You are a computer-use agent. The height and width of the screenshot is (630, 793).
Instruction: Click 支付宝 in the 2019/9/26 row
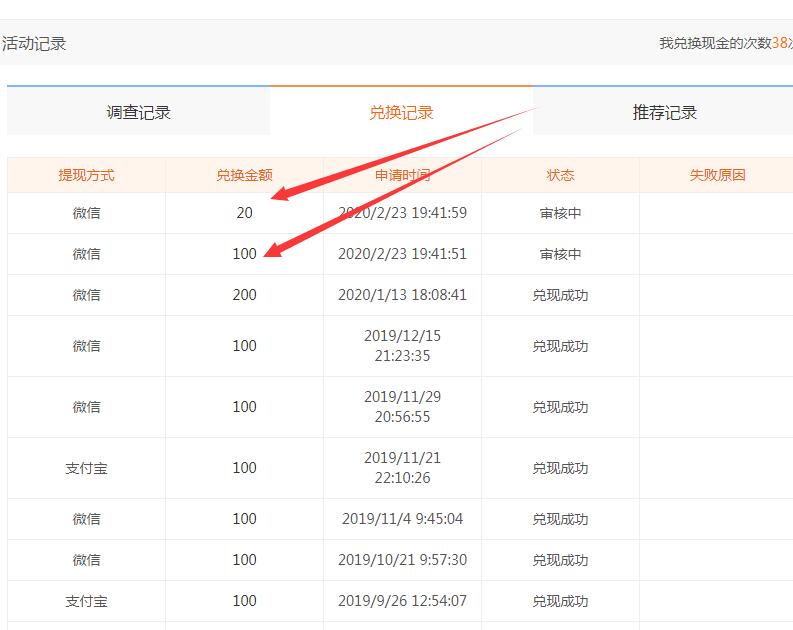pos(86,601)
